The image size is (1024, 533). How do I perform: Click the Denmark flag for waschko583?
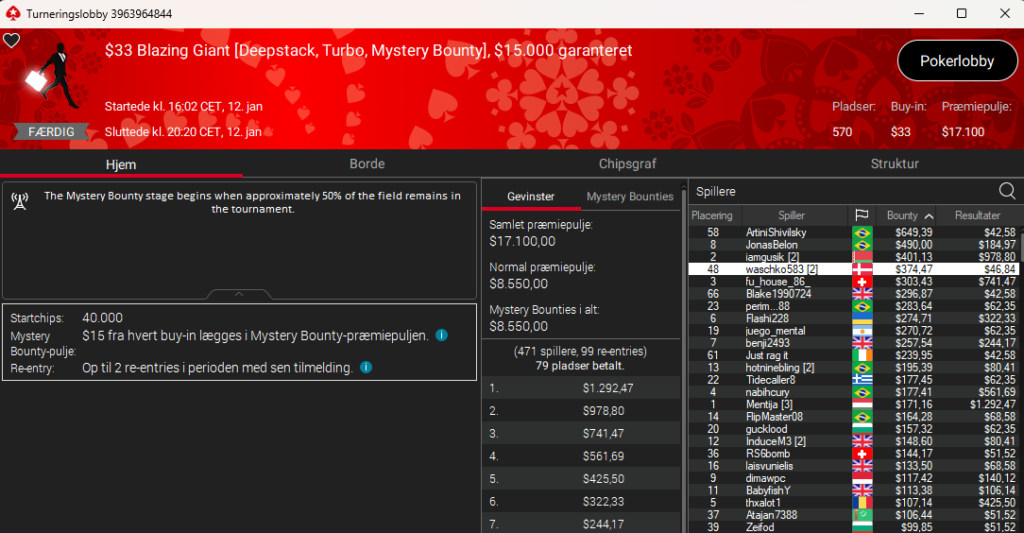click(861, 270)
